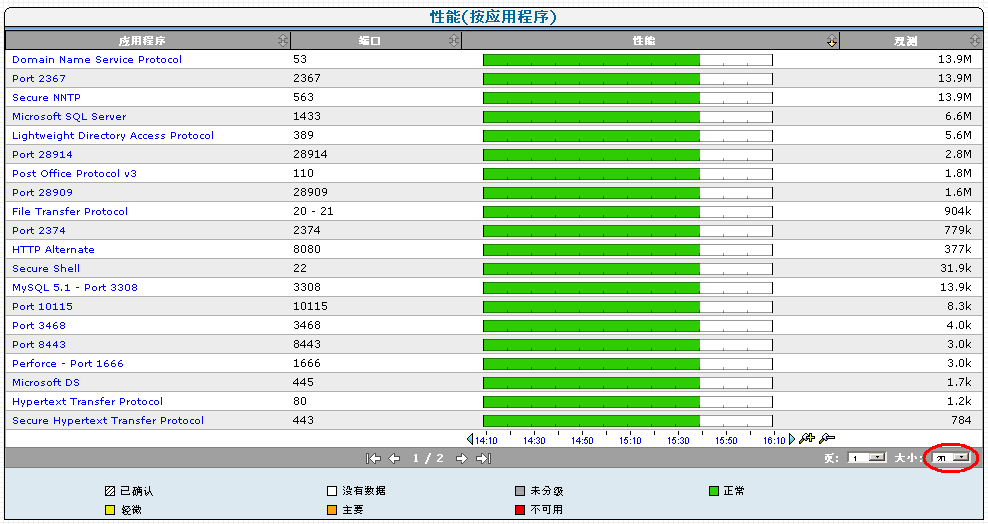Open the page number dropdown
Screen dimensions: 988x524
coord(868,458)
